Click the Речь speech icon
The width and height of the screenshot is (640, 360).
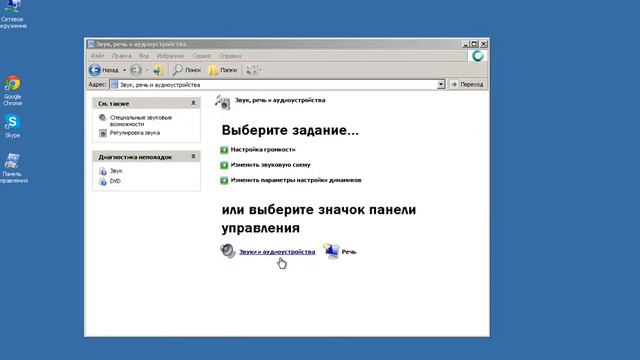pyautogui.click(x=331, y=251)
